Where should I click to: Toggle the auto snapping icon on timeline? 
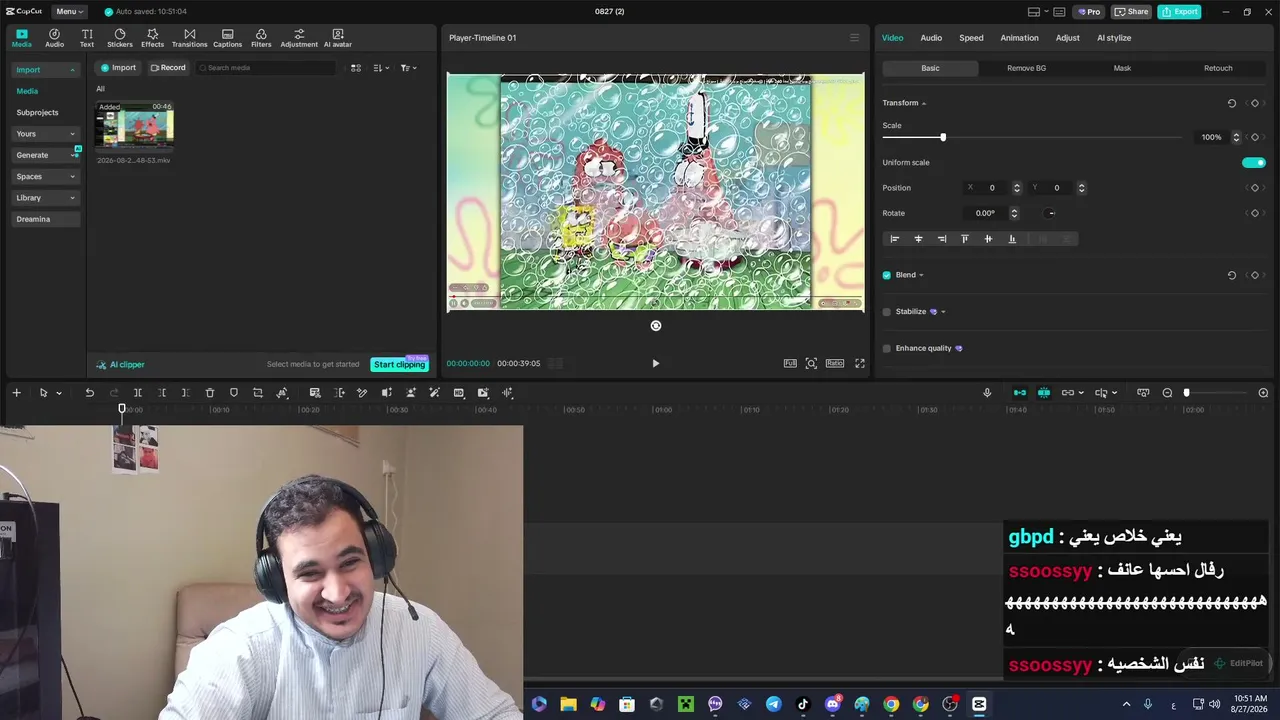coord(1043,393)
